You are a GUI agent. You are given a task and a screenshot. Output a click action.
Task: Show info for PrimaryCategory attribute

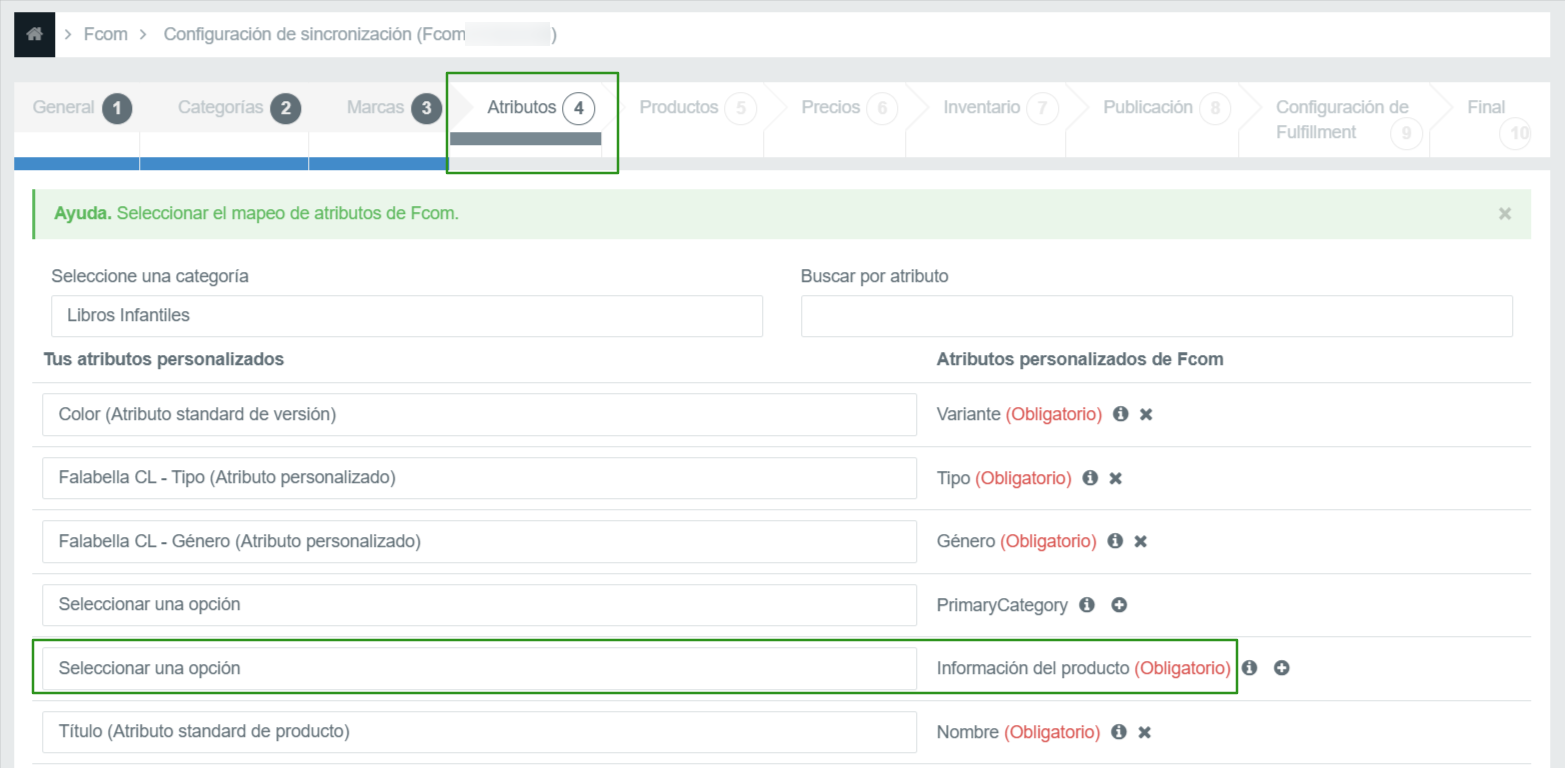click(1087, 605)
